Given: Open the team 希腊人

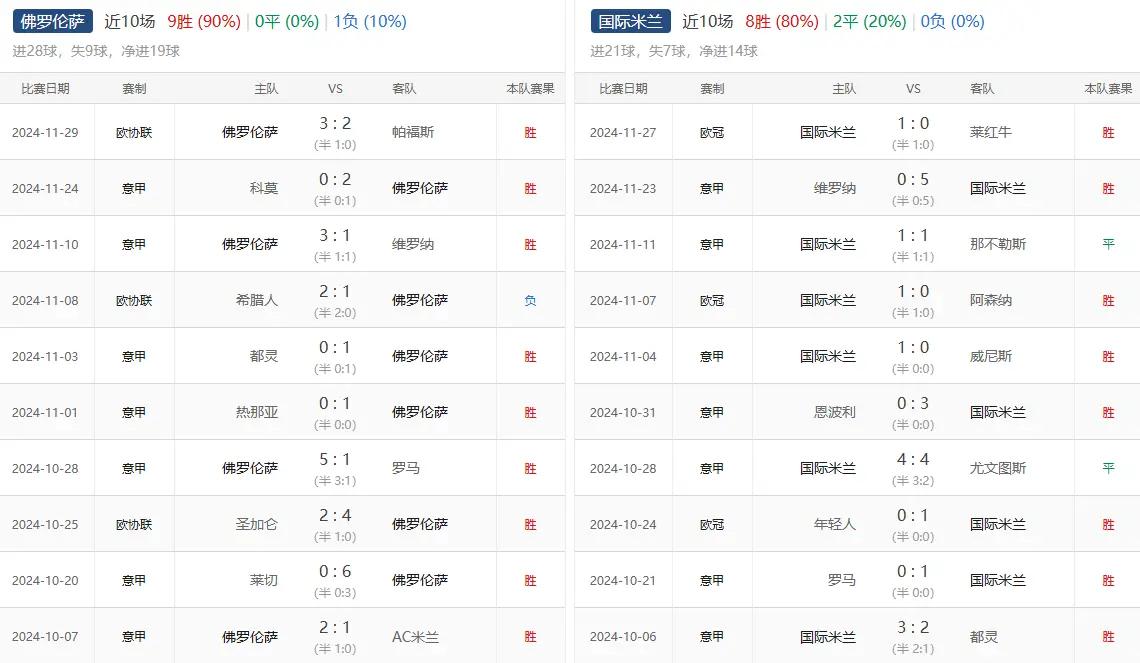Looking at the screenshot, I should [257, 300].
